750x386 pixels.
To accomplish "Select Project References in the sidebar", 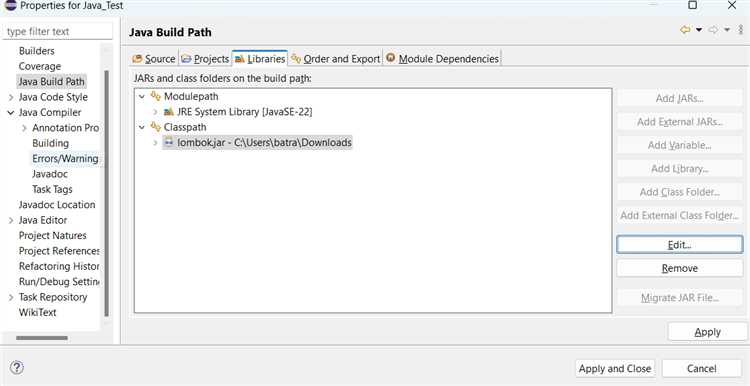I will coord(59,251).
